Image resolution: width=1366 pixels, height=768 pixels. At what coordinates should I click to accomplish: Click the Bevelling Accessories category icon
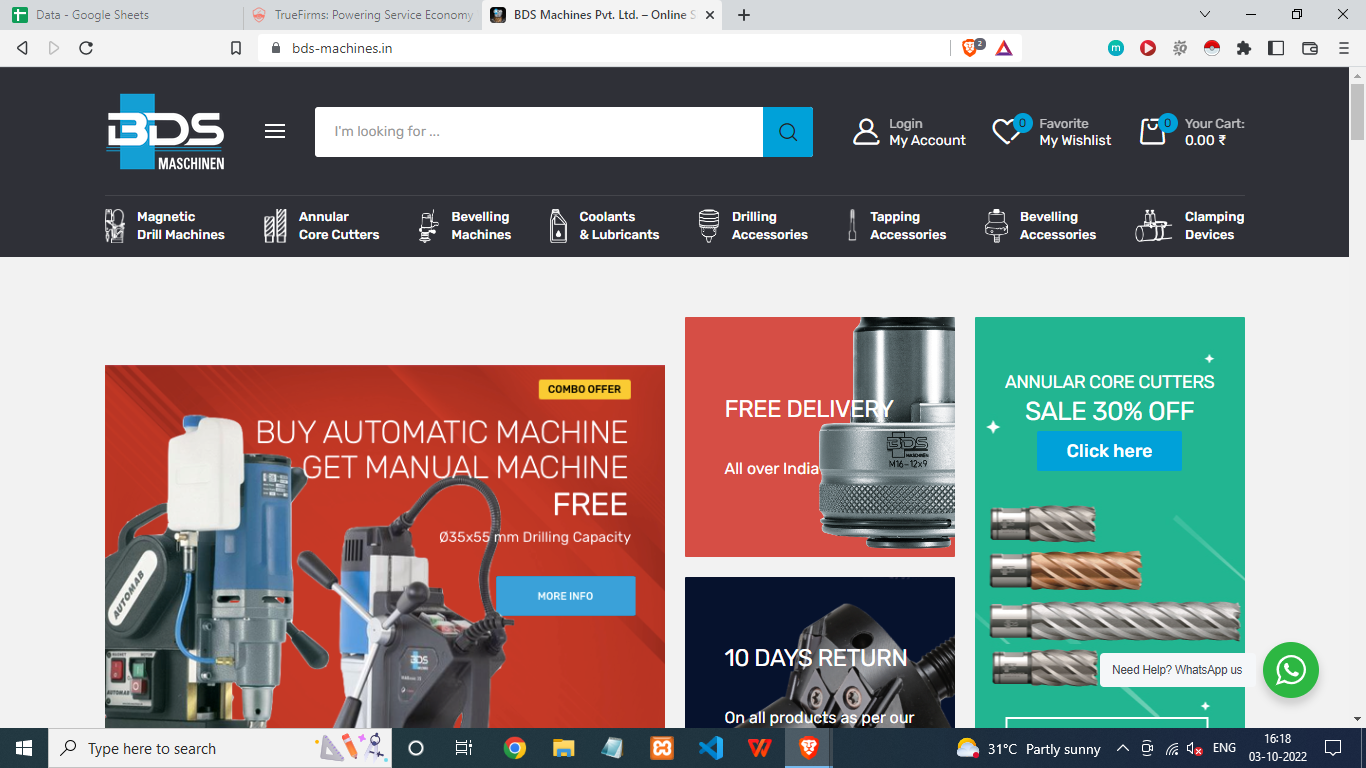click(995, 226)
